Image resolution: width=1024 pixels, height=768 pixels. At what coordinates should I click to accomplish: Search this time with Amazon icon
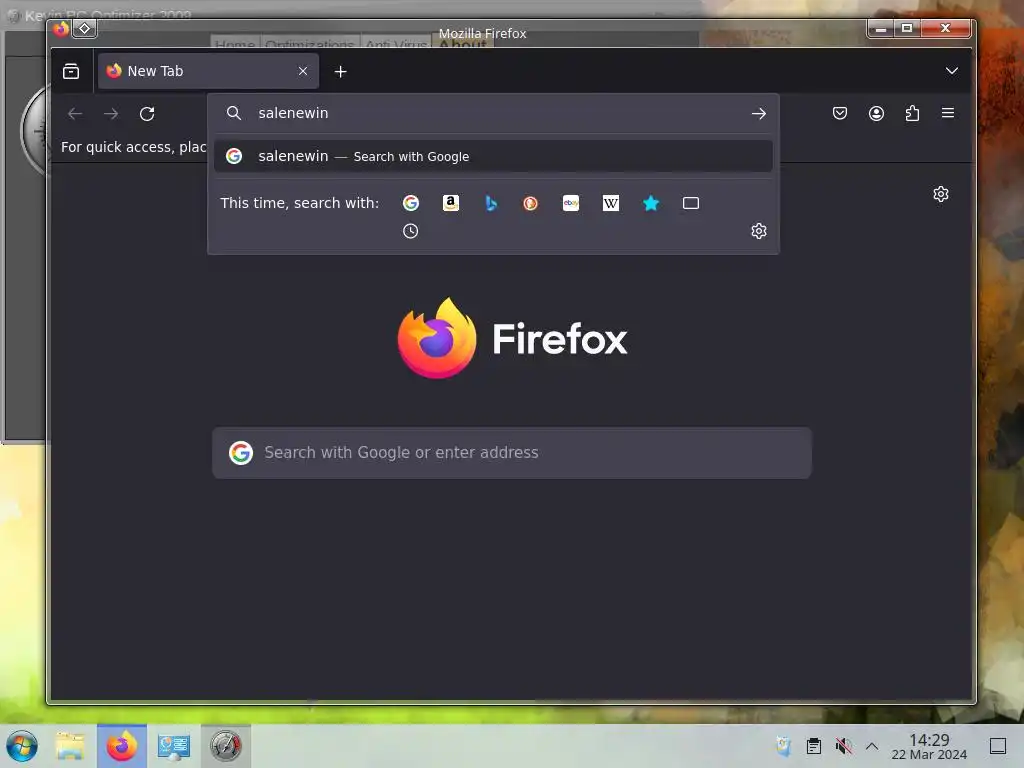451,203
